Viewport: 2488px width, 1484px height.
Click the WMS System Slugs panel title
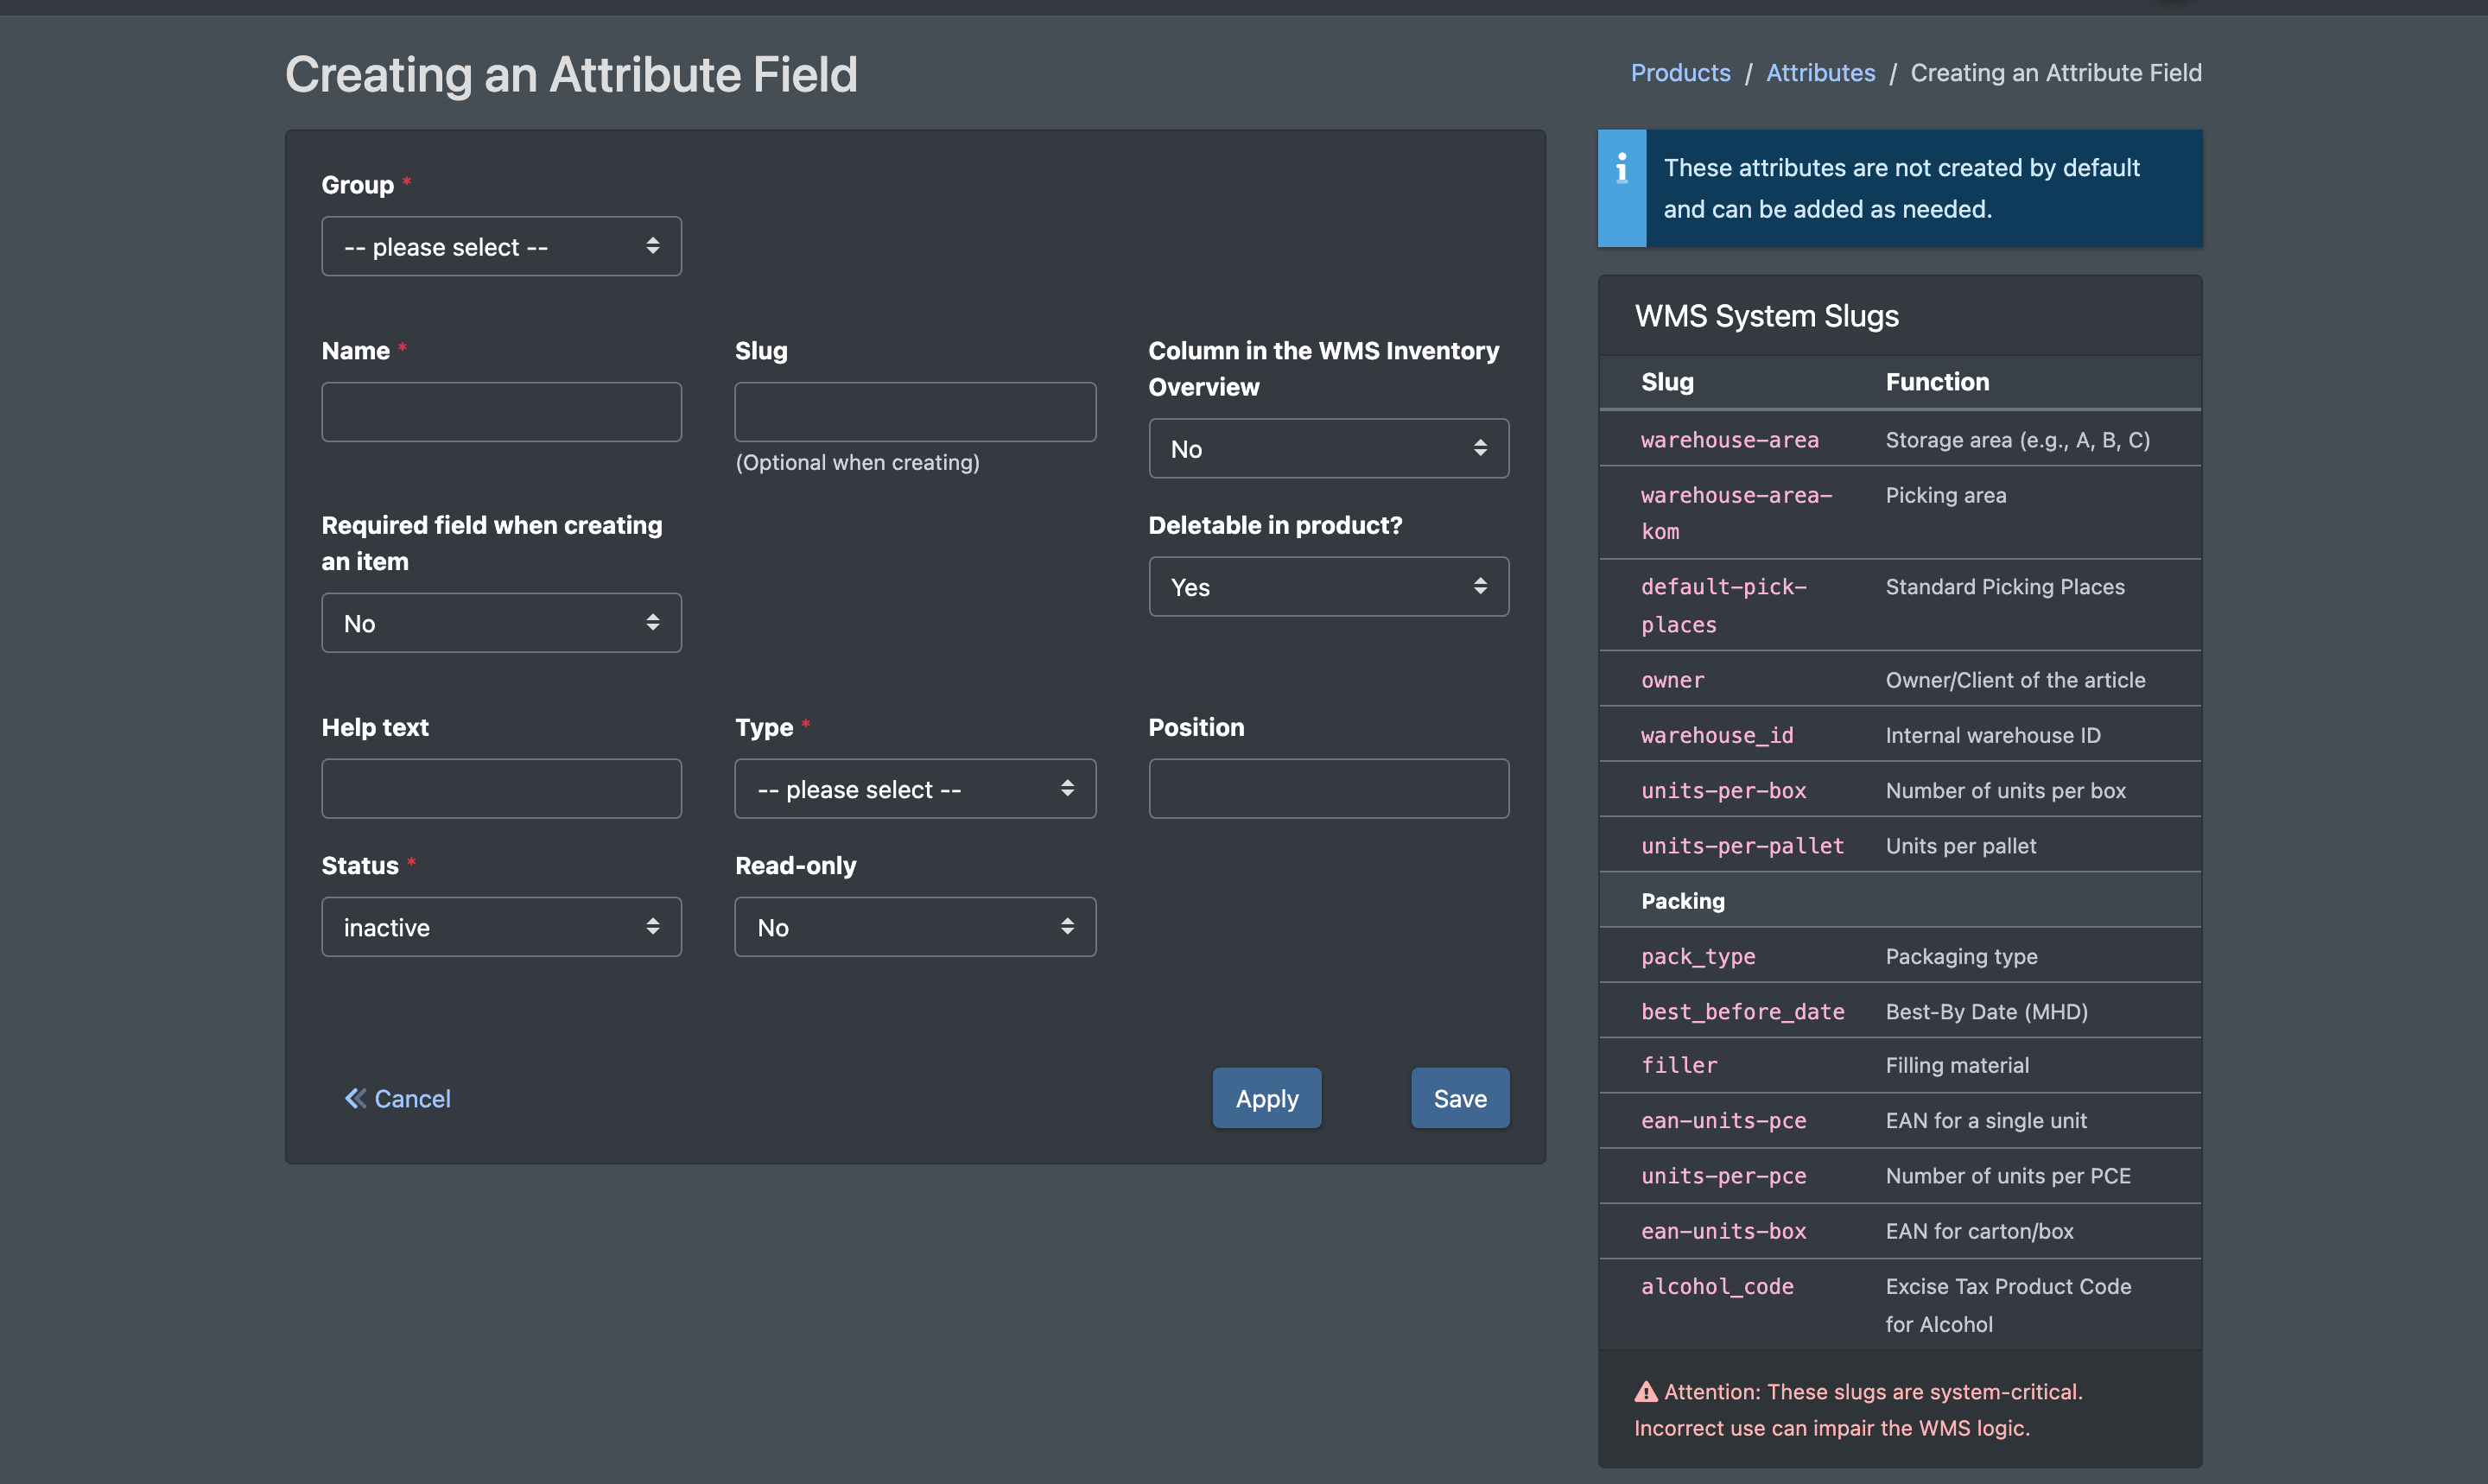click(1766, 316)
